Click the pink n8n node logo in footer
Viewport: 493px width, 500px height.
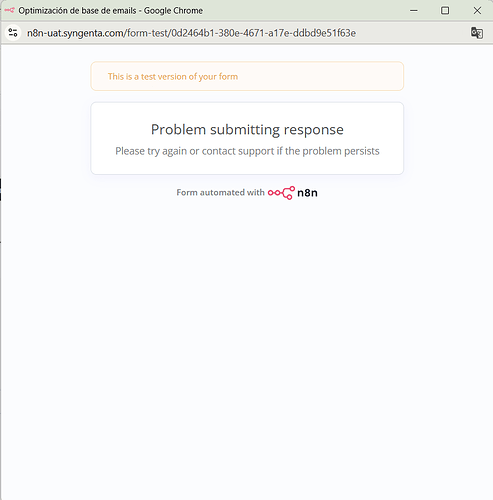coord(281,193)
